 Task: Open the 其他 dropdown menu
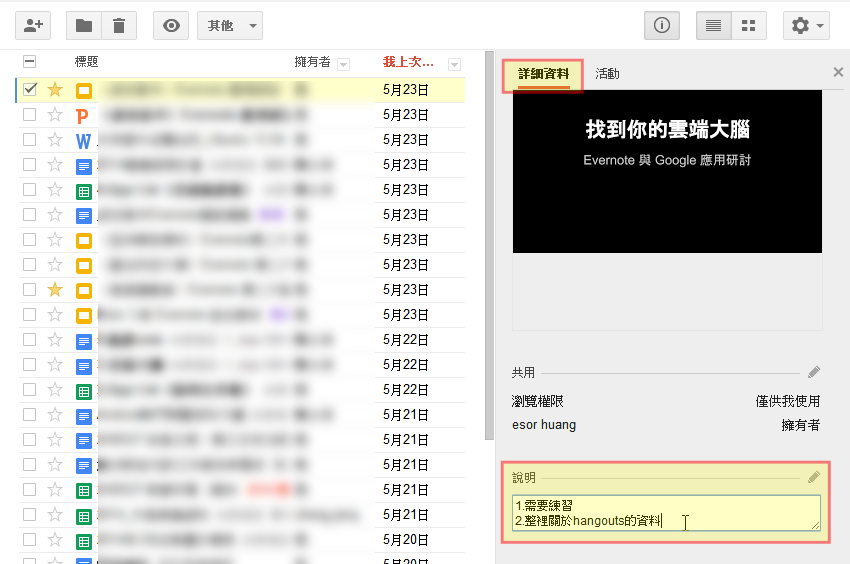click(x=230, y=25)
